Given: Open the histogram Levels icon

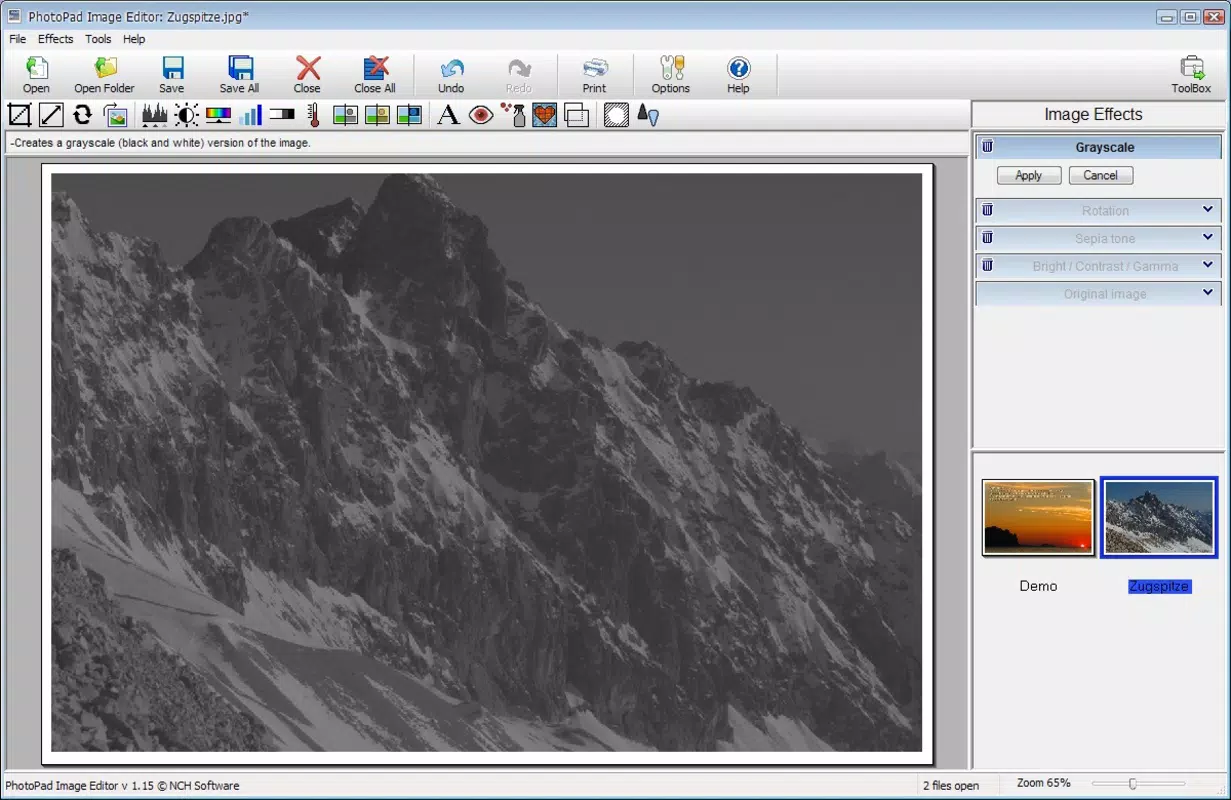Looking at the screenshot, I should tap(154, 115).
